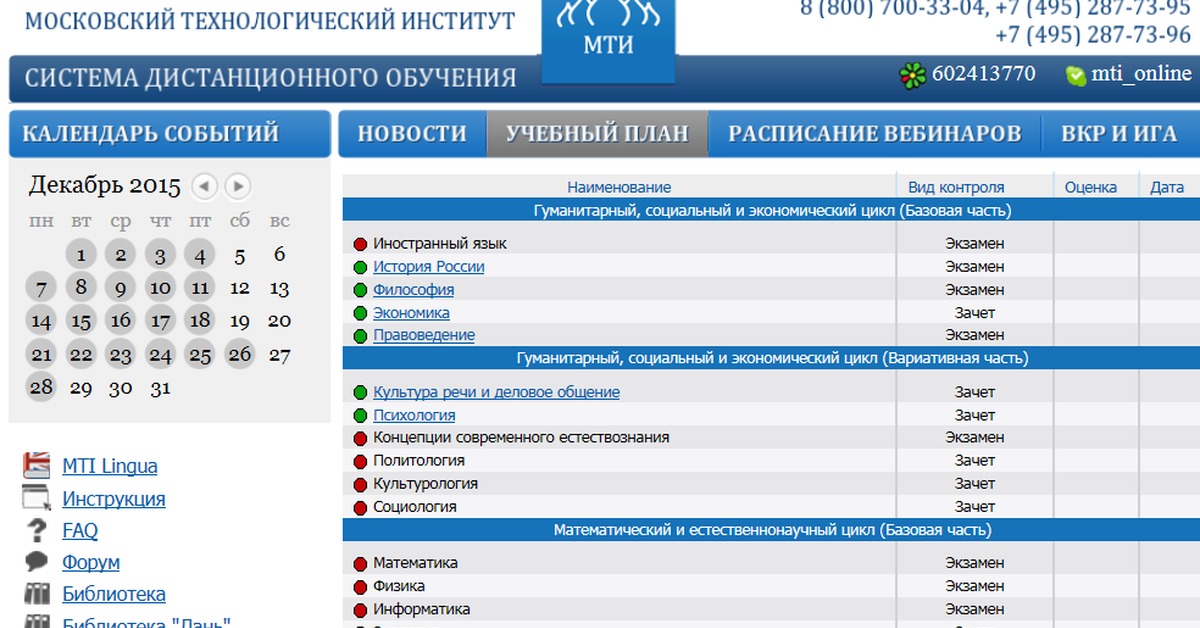The height and width of the screenshot is (628, 1200).
Task: Click the mti_online chat icon
Action: [1076, 75]
